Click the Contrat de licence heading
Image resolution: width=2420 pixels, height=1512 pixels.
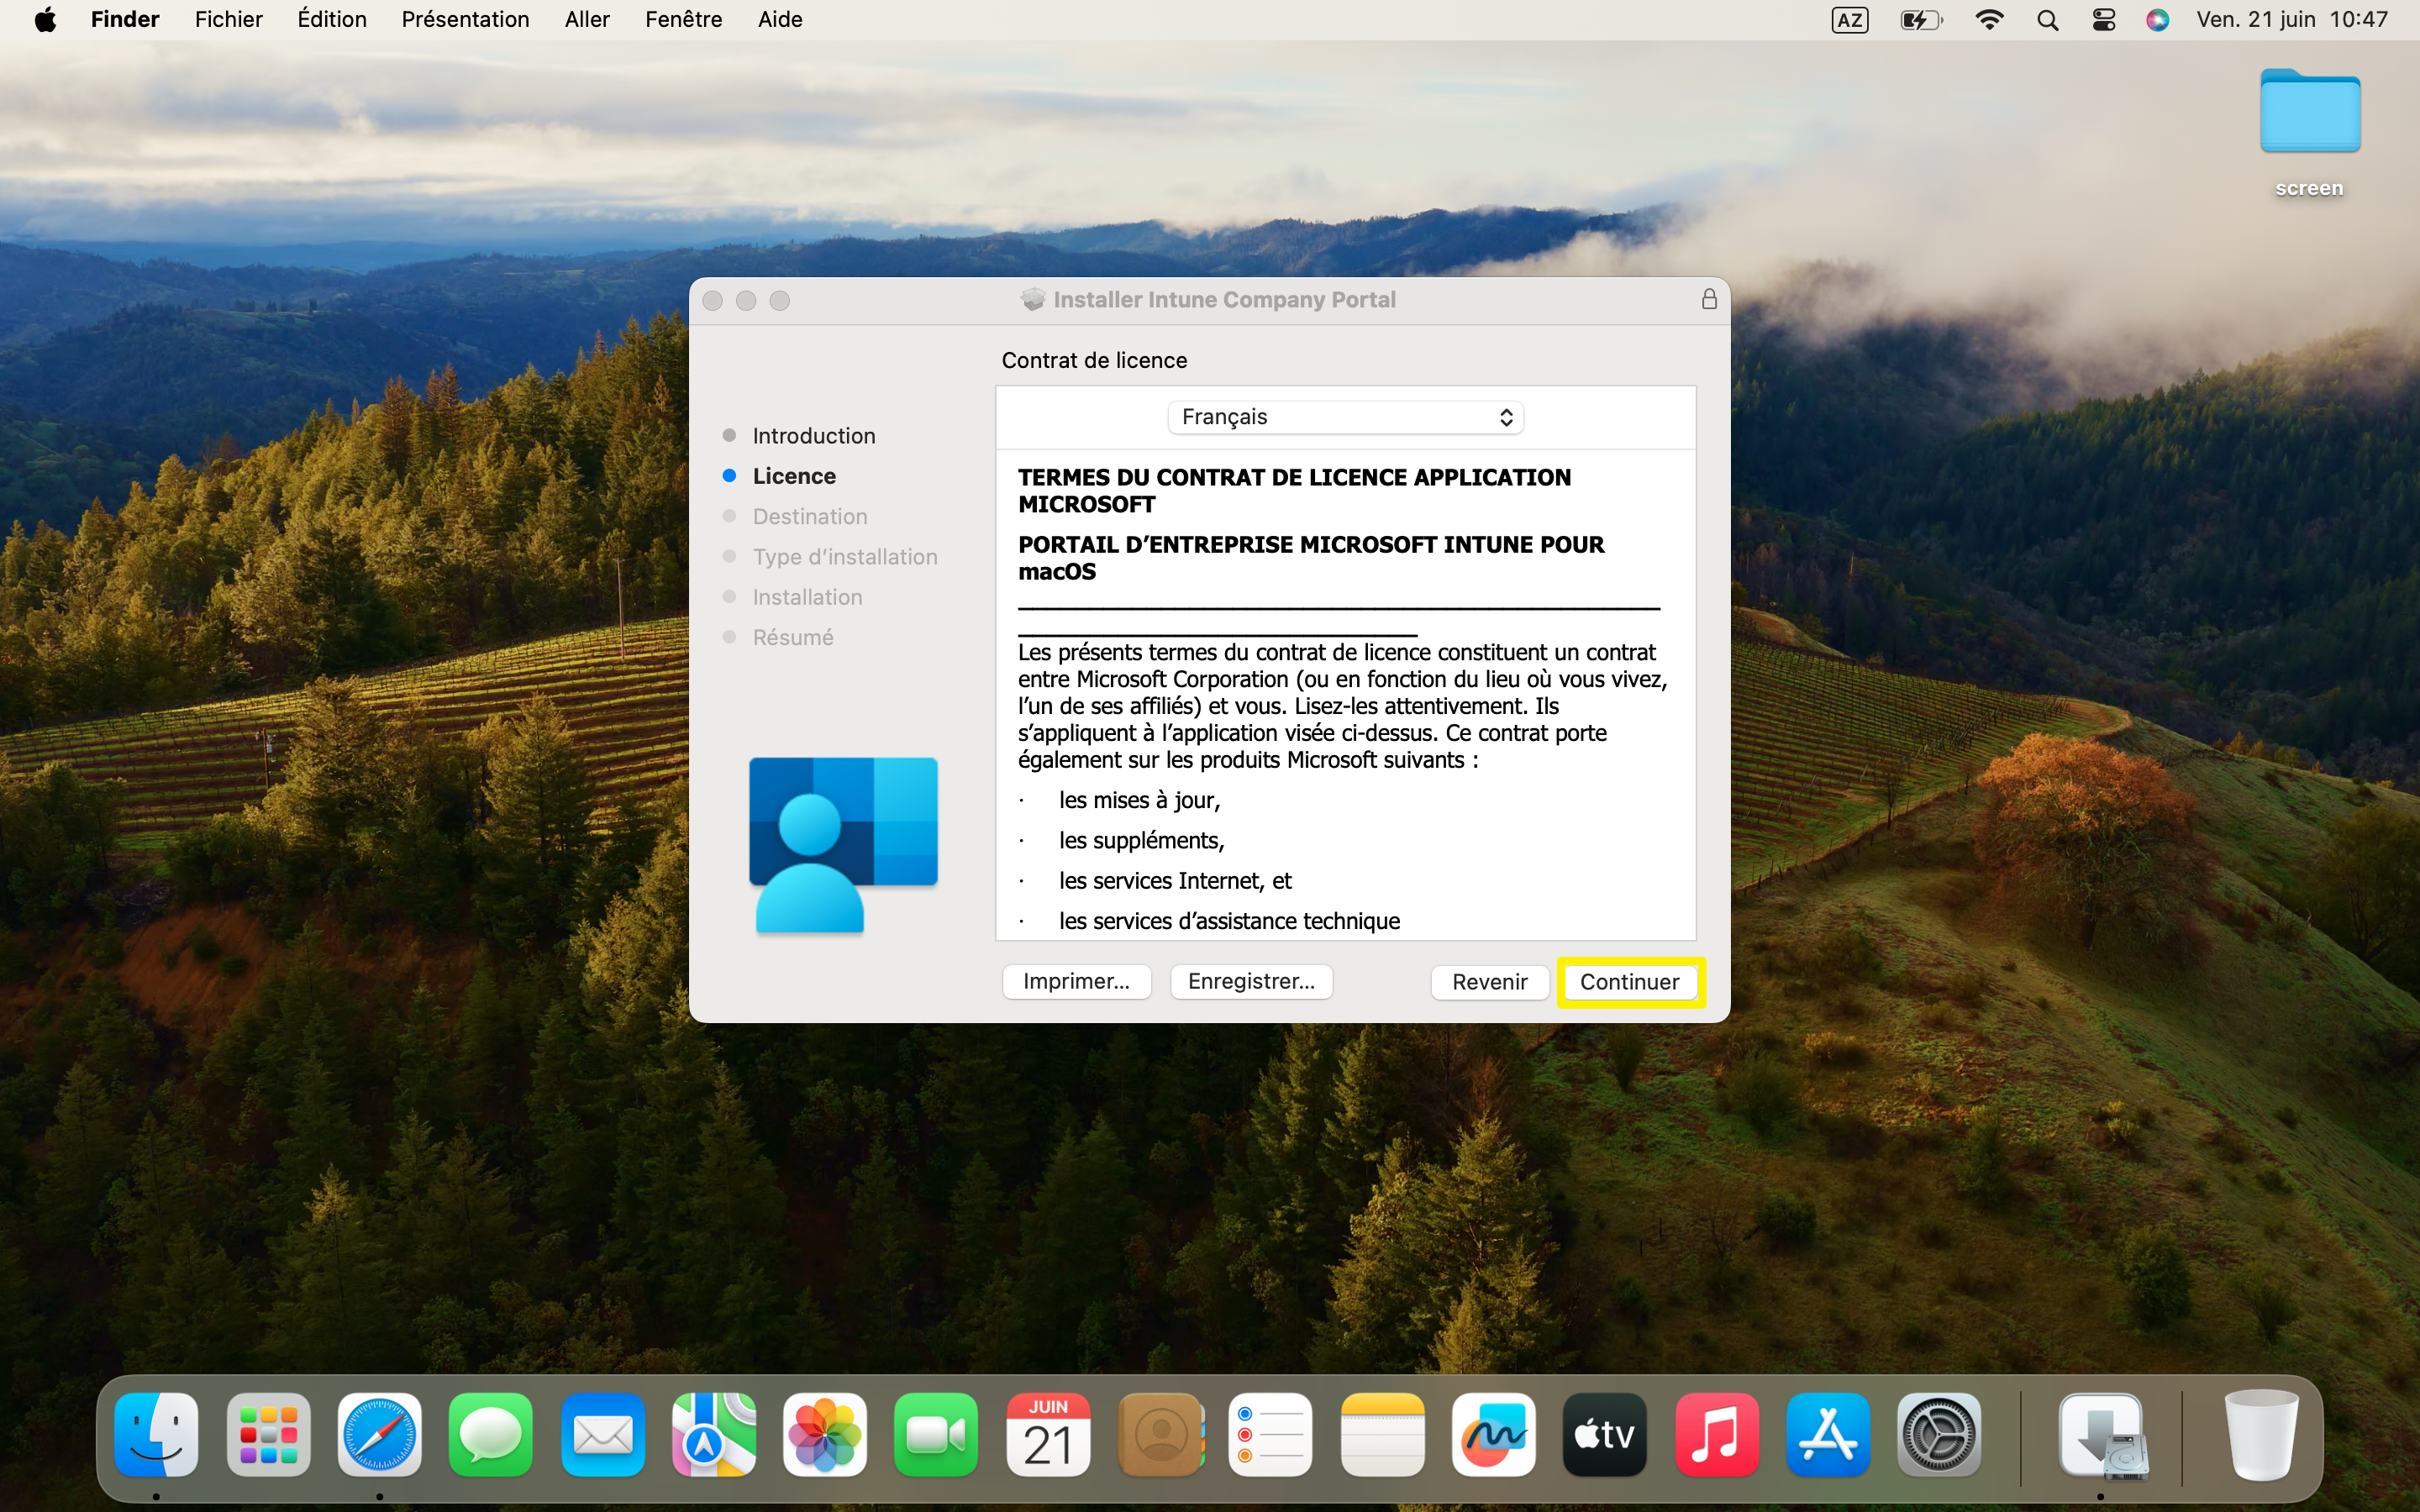coord(1094,360)
